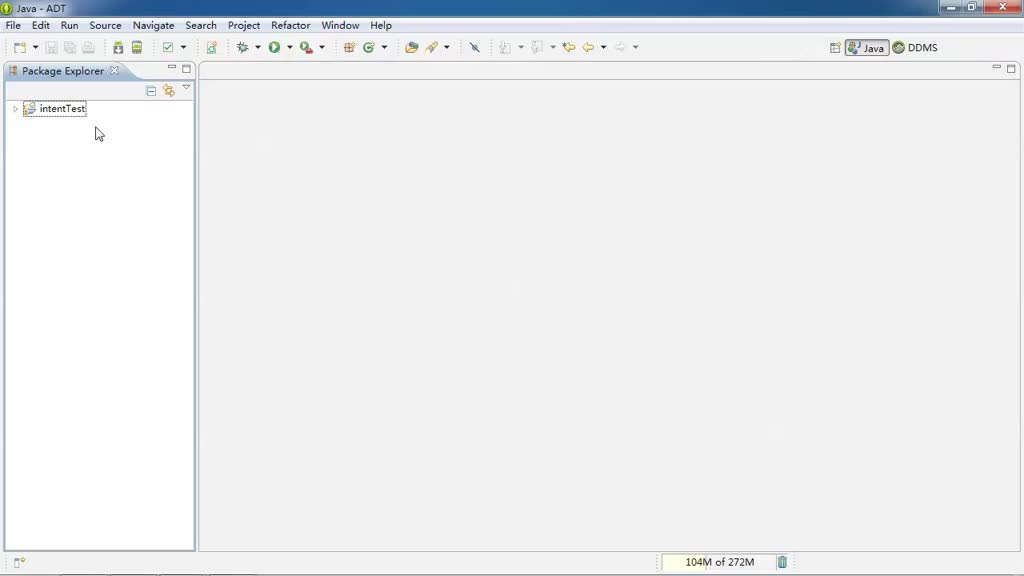The width and height of the screenshot is (1024, 576).
Task: Switch to the DDMS perspective
Action: pos(915,48)
